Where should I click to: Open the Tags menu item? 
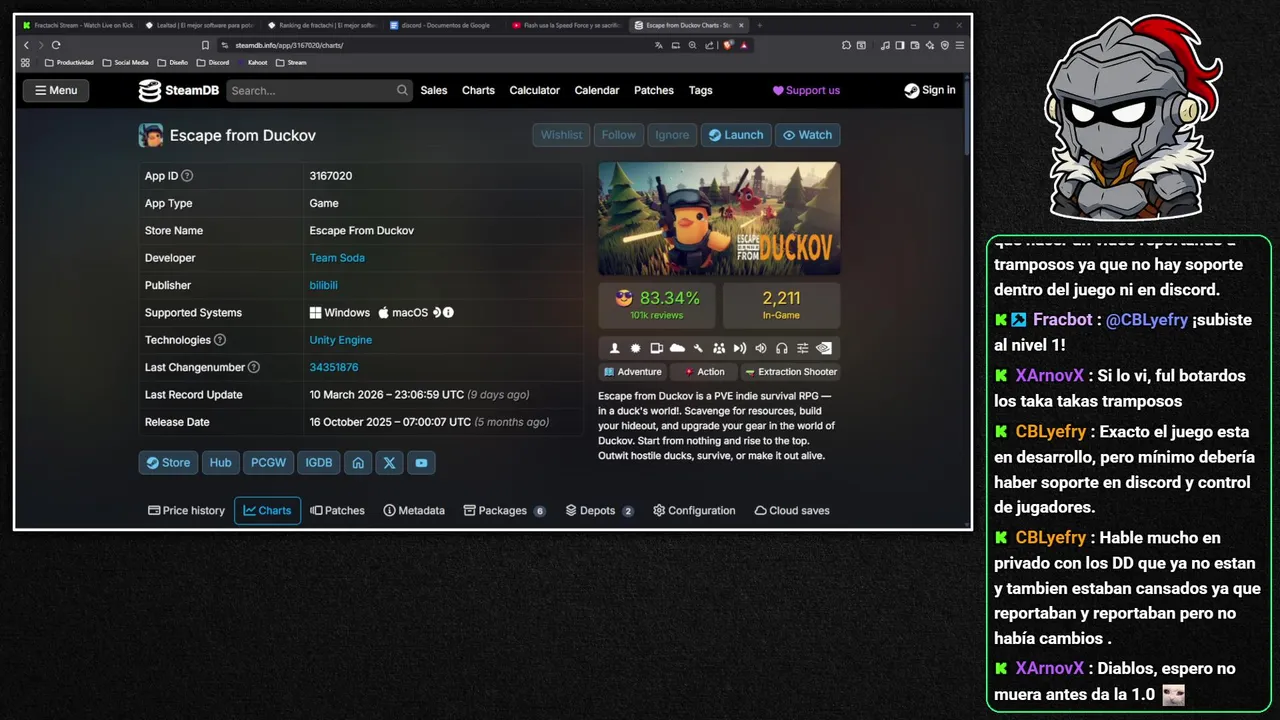pyautogui.click(x=700, y=90)
